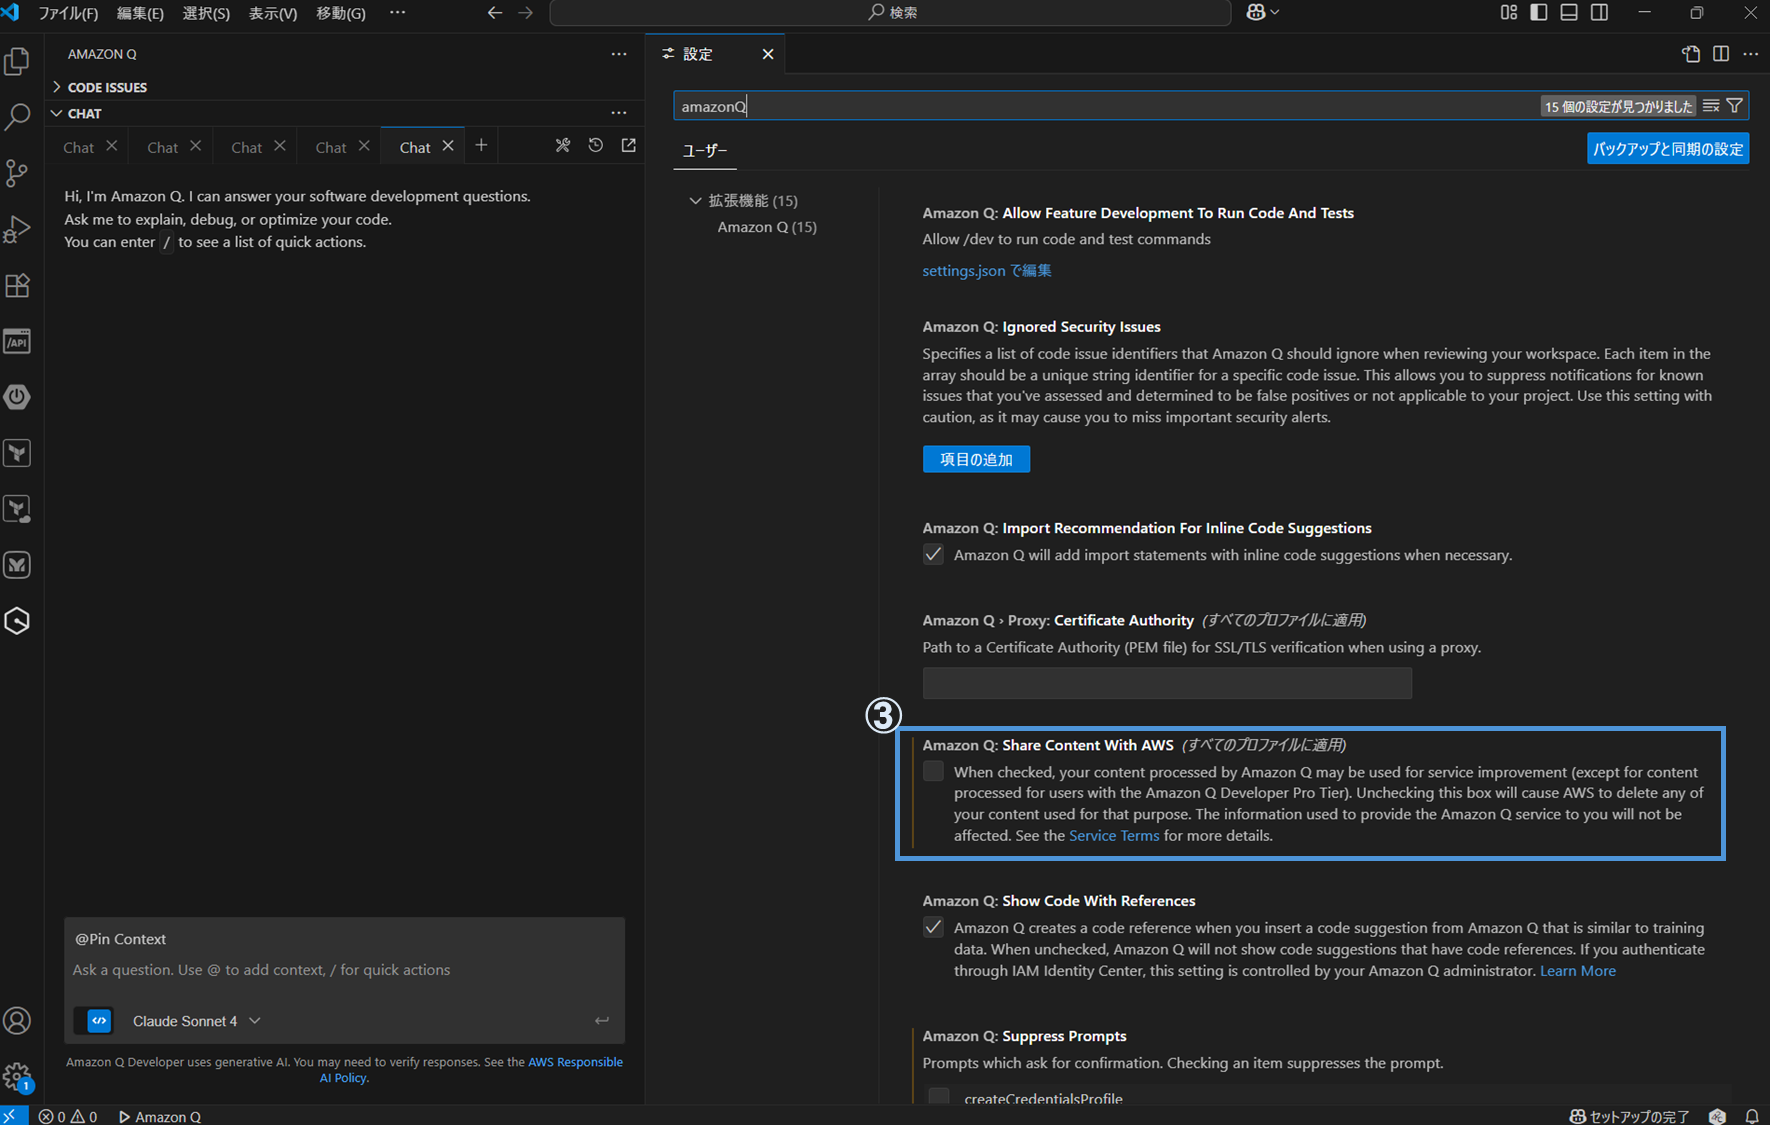Open the Spring Boot power hexagon view

coord(17,397)
